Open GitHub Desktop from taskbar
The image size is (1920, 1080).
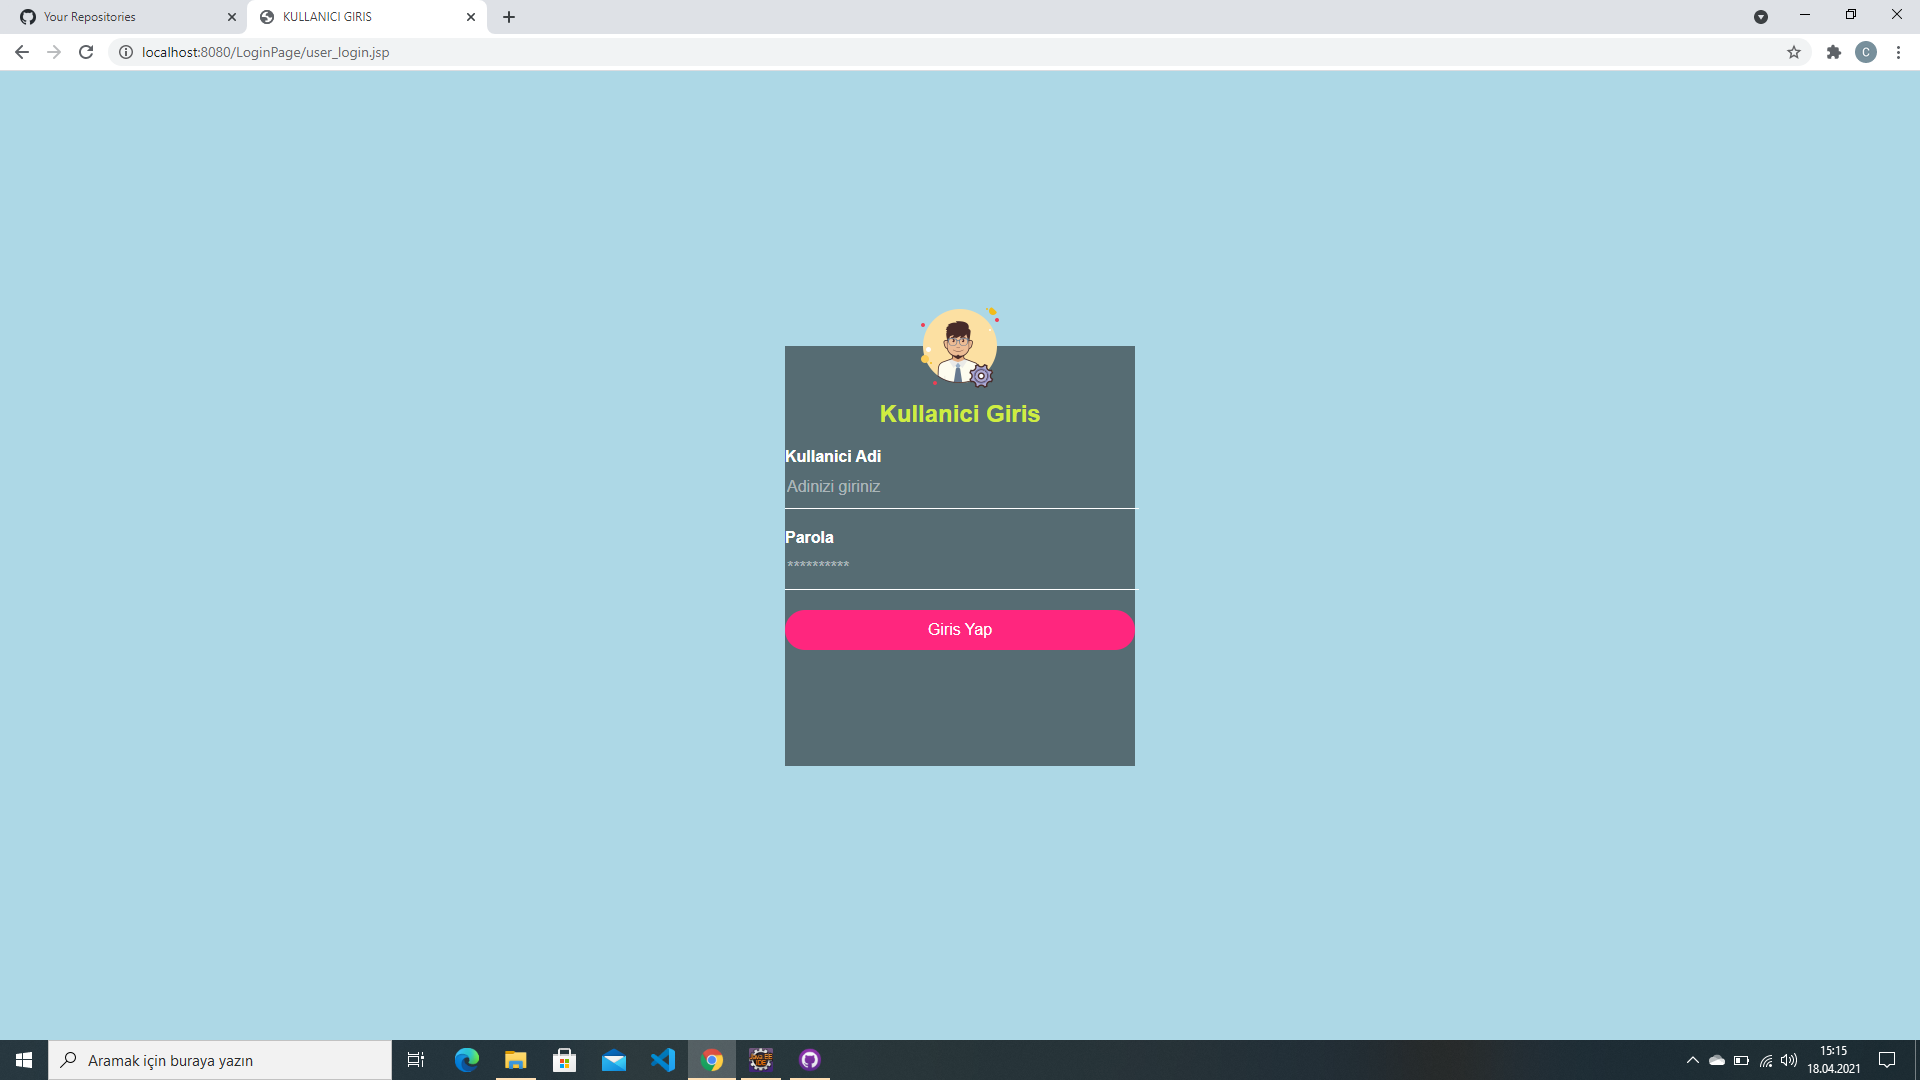[810, 1060]
